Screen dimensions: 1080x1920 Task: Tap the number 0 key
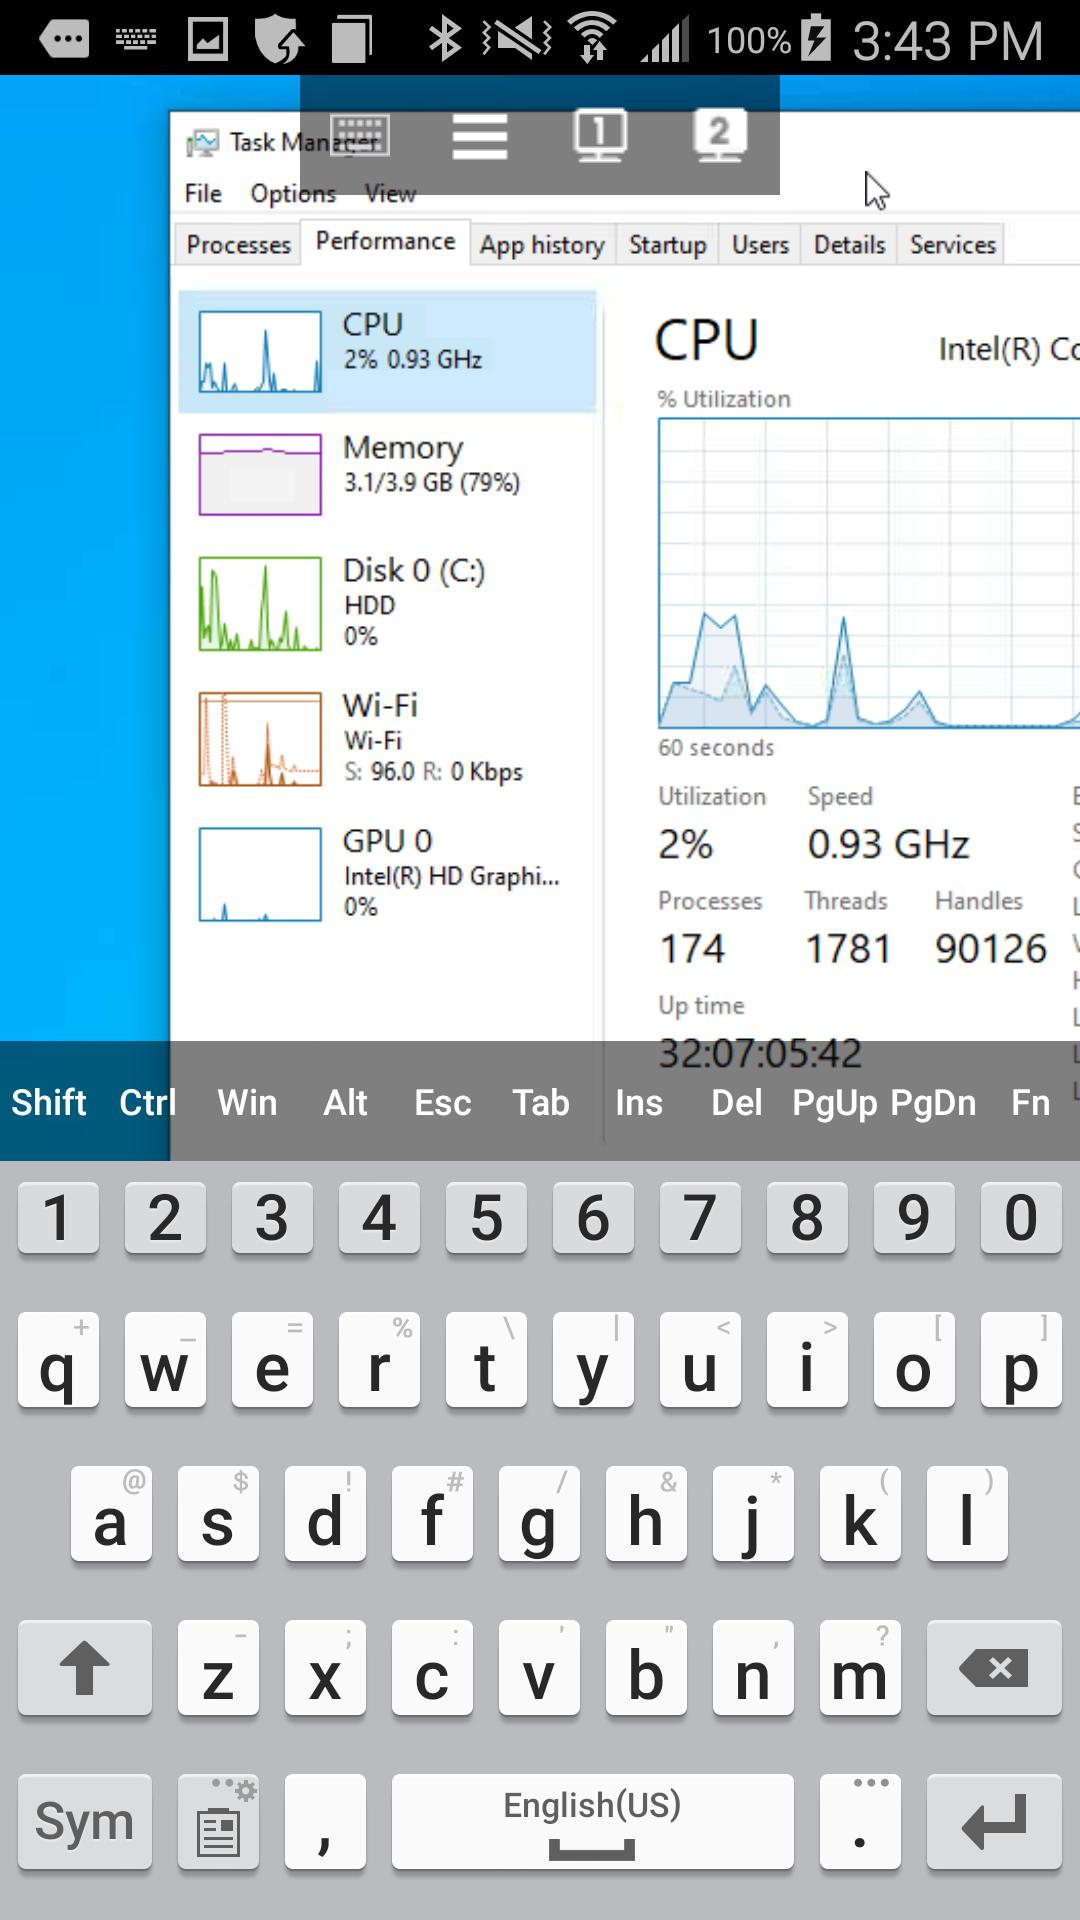coord(1021,1218)
